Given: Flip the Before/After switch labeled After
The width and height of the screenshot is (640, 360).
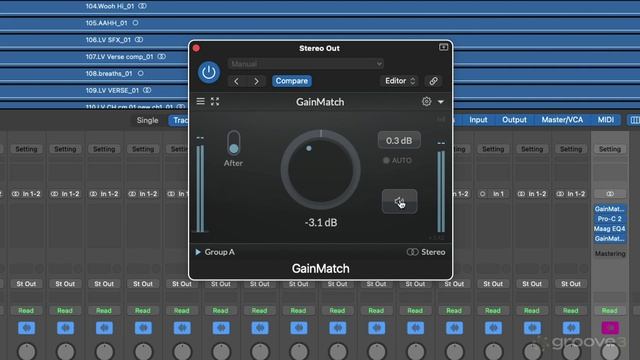Looking at the screenshot, I should pos(234,143).
